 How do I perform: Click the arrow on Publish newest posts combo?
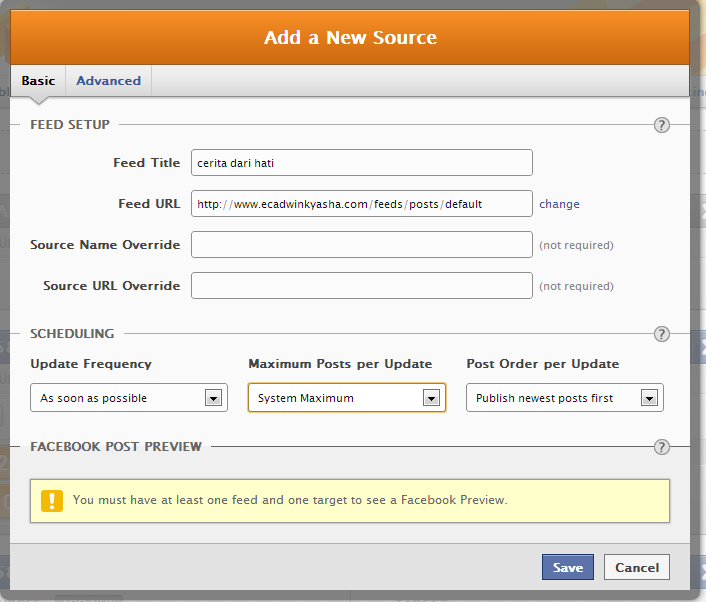pyautogui.click(x=649, y=398)
